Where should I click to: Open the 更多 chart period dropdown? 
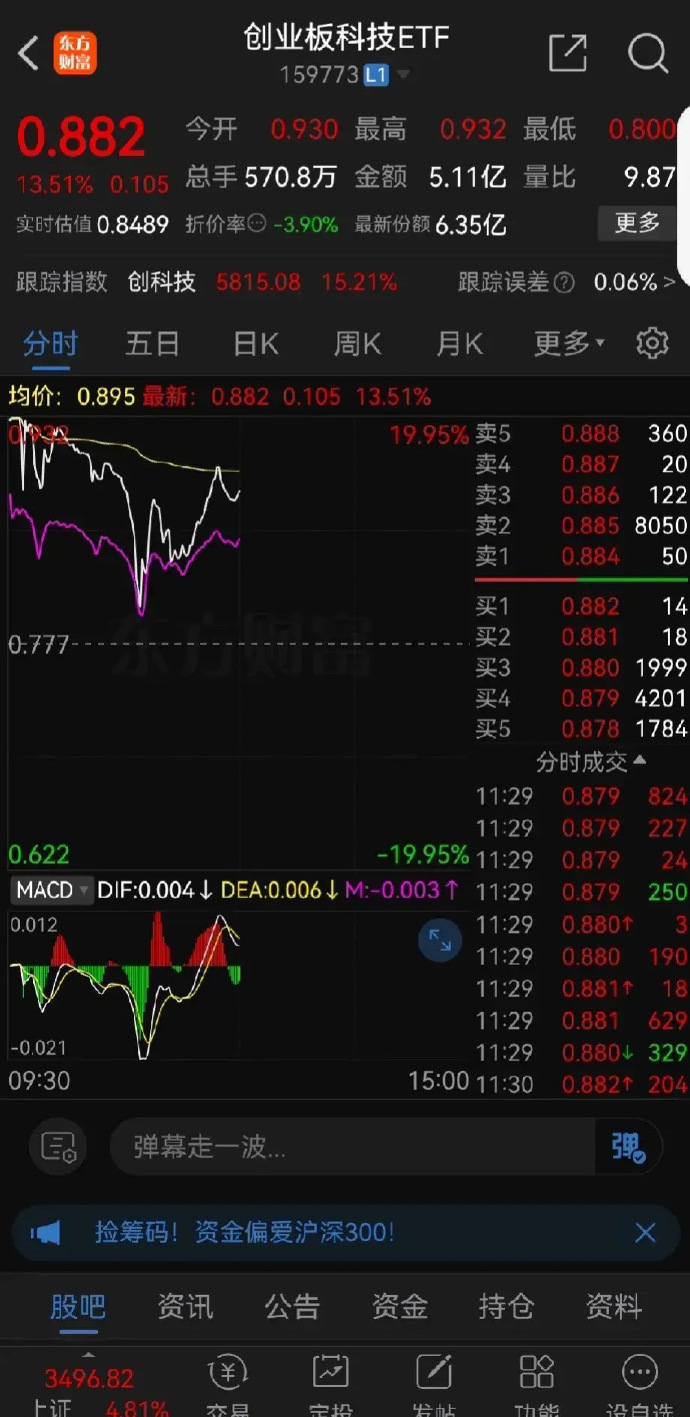click(x=569, y=344)
